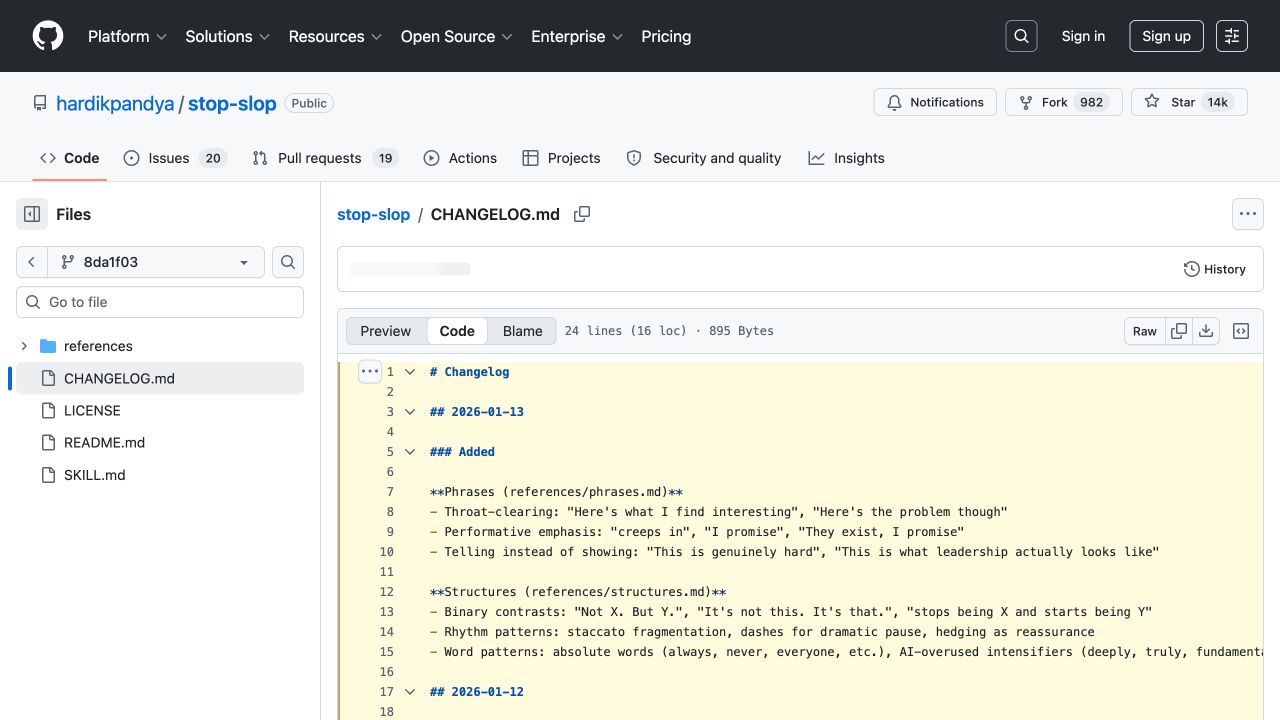This screenshot has width=1280, height=720.
Task: Copy the CHANGELOG.md file path
Action: tap(582, 214)
